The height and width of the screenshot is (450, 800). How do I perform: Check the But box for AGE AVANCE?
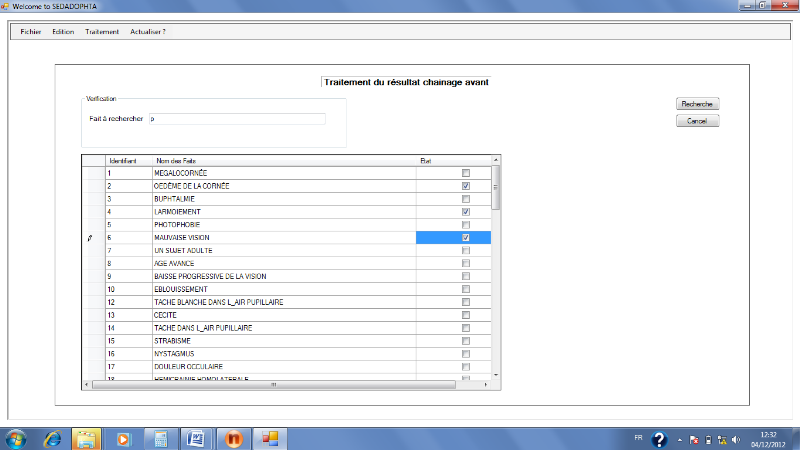pos(466,263)
